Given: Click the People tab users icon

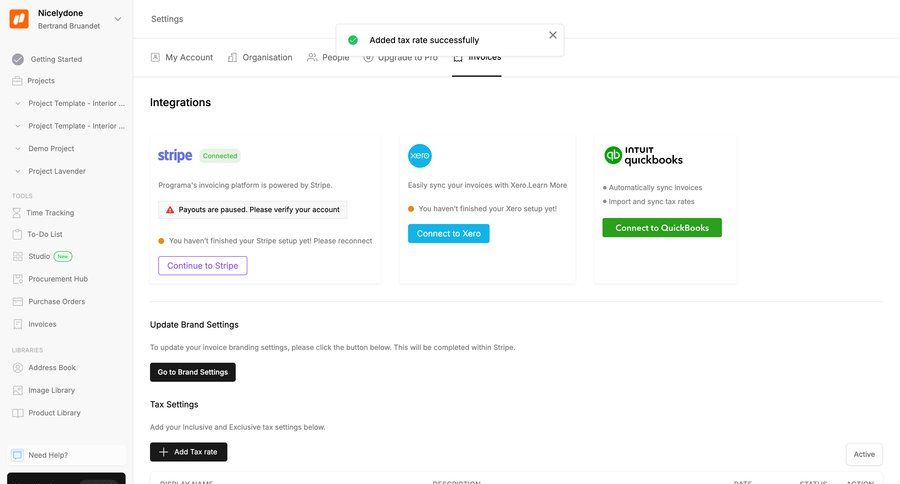Looking at the screenshot, I should pos(312,57).
